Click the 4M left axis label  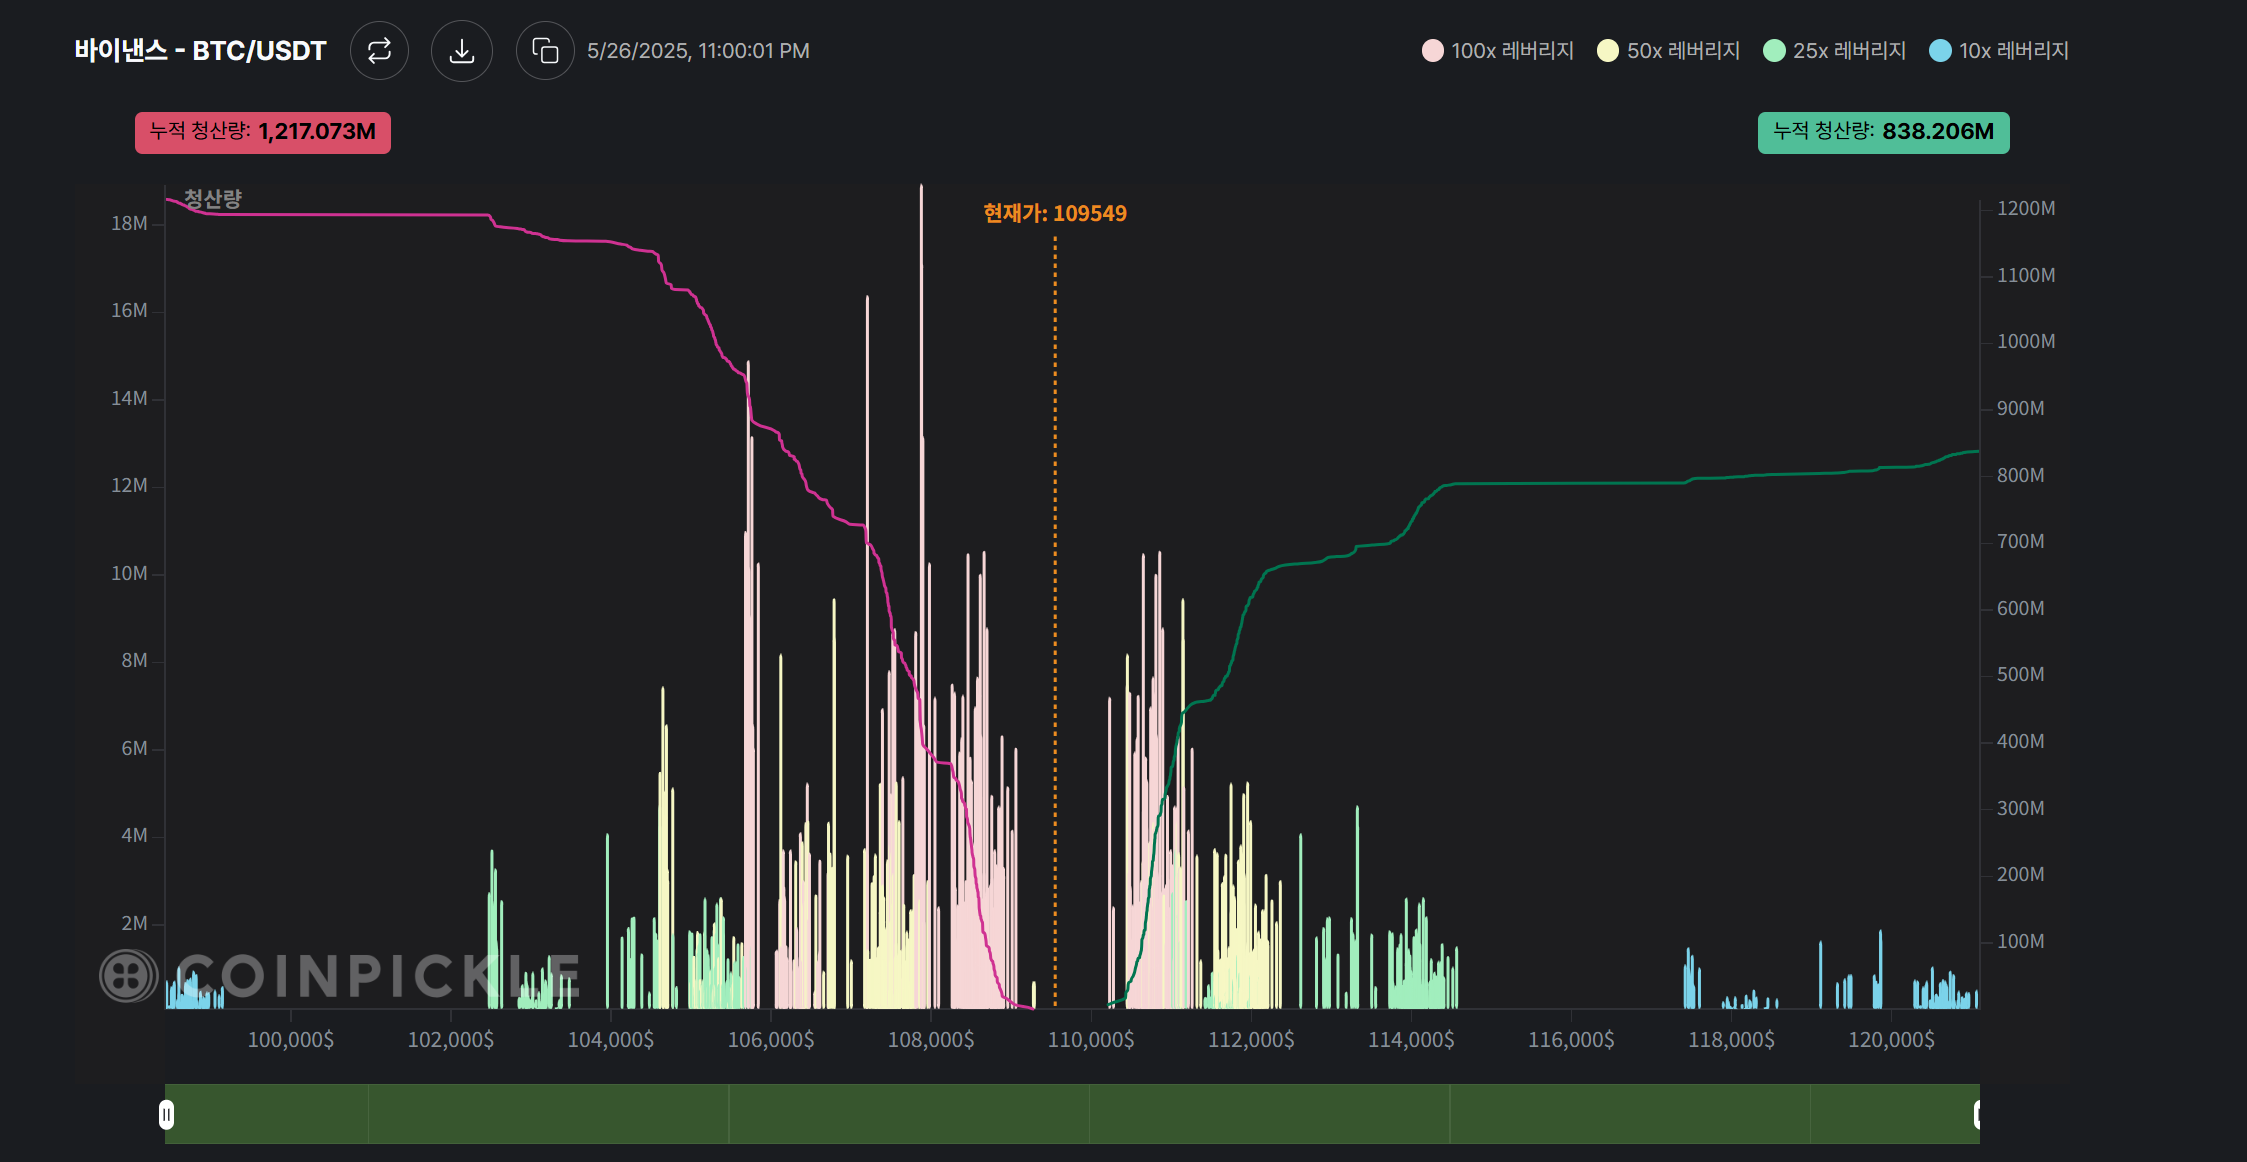pyautogui.click(x=134, y=836)
